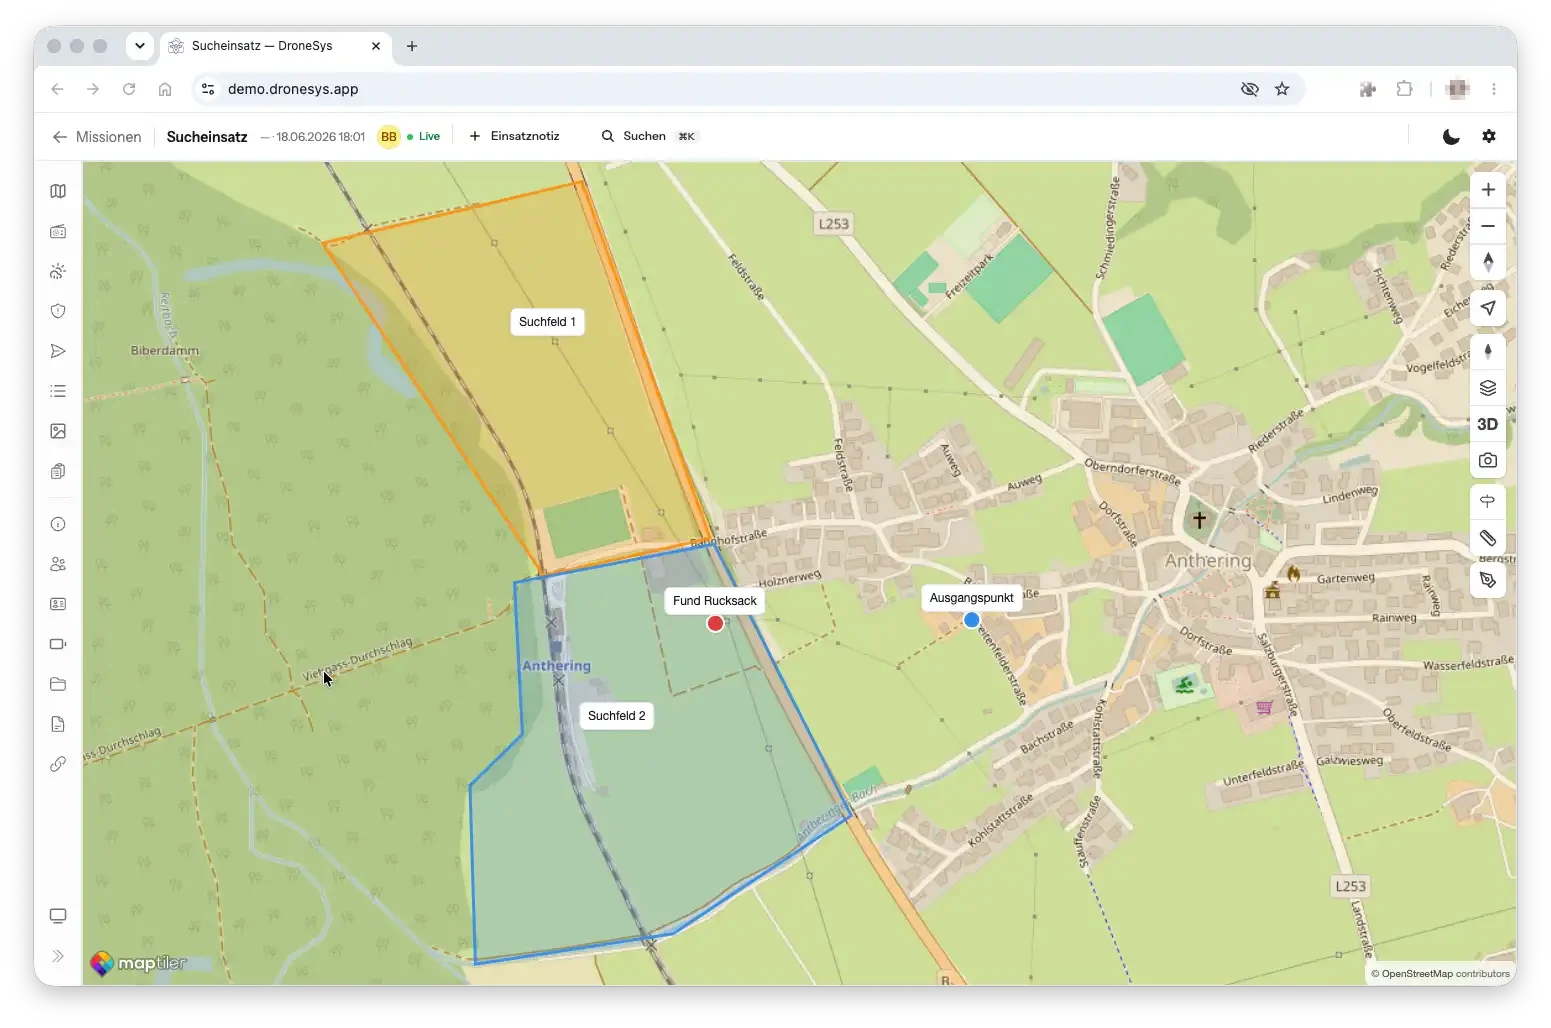Click browser back arrow
This screenshot has width=1551, height=1028.
(x=57, y=89)
